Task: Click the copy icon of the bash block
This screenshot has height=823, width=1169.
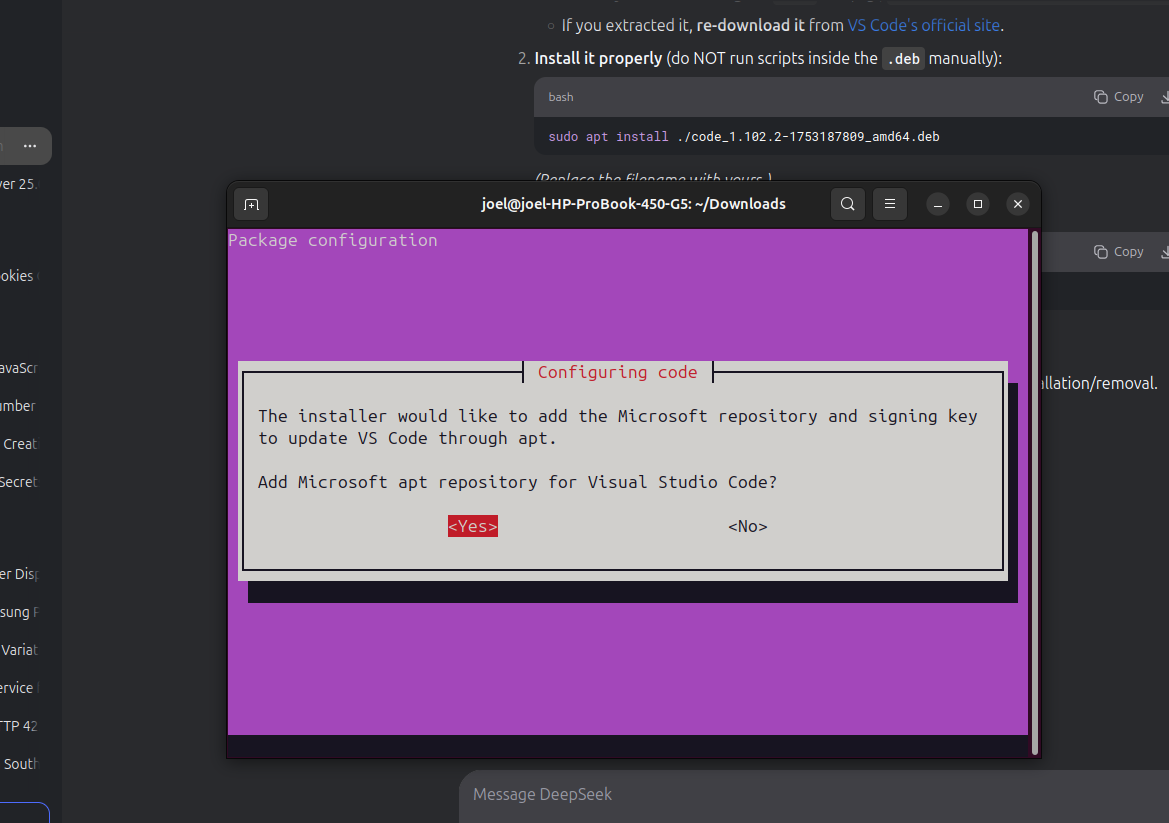Action: coord(1100,97)
